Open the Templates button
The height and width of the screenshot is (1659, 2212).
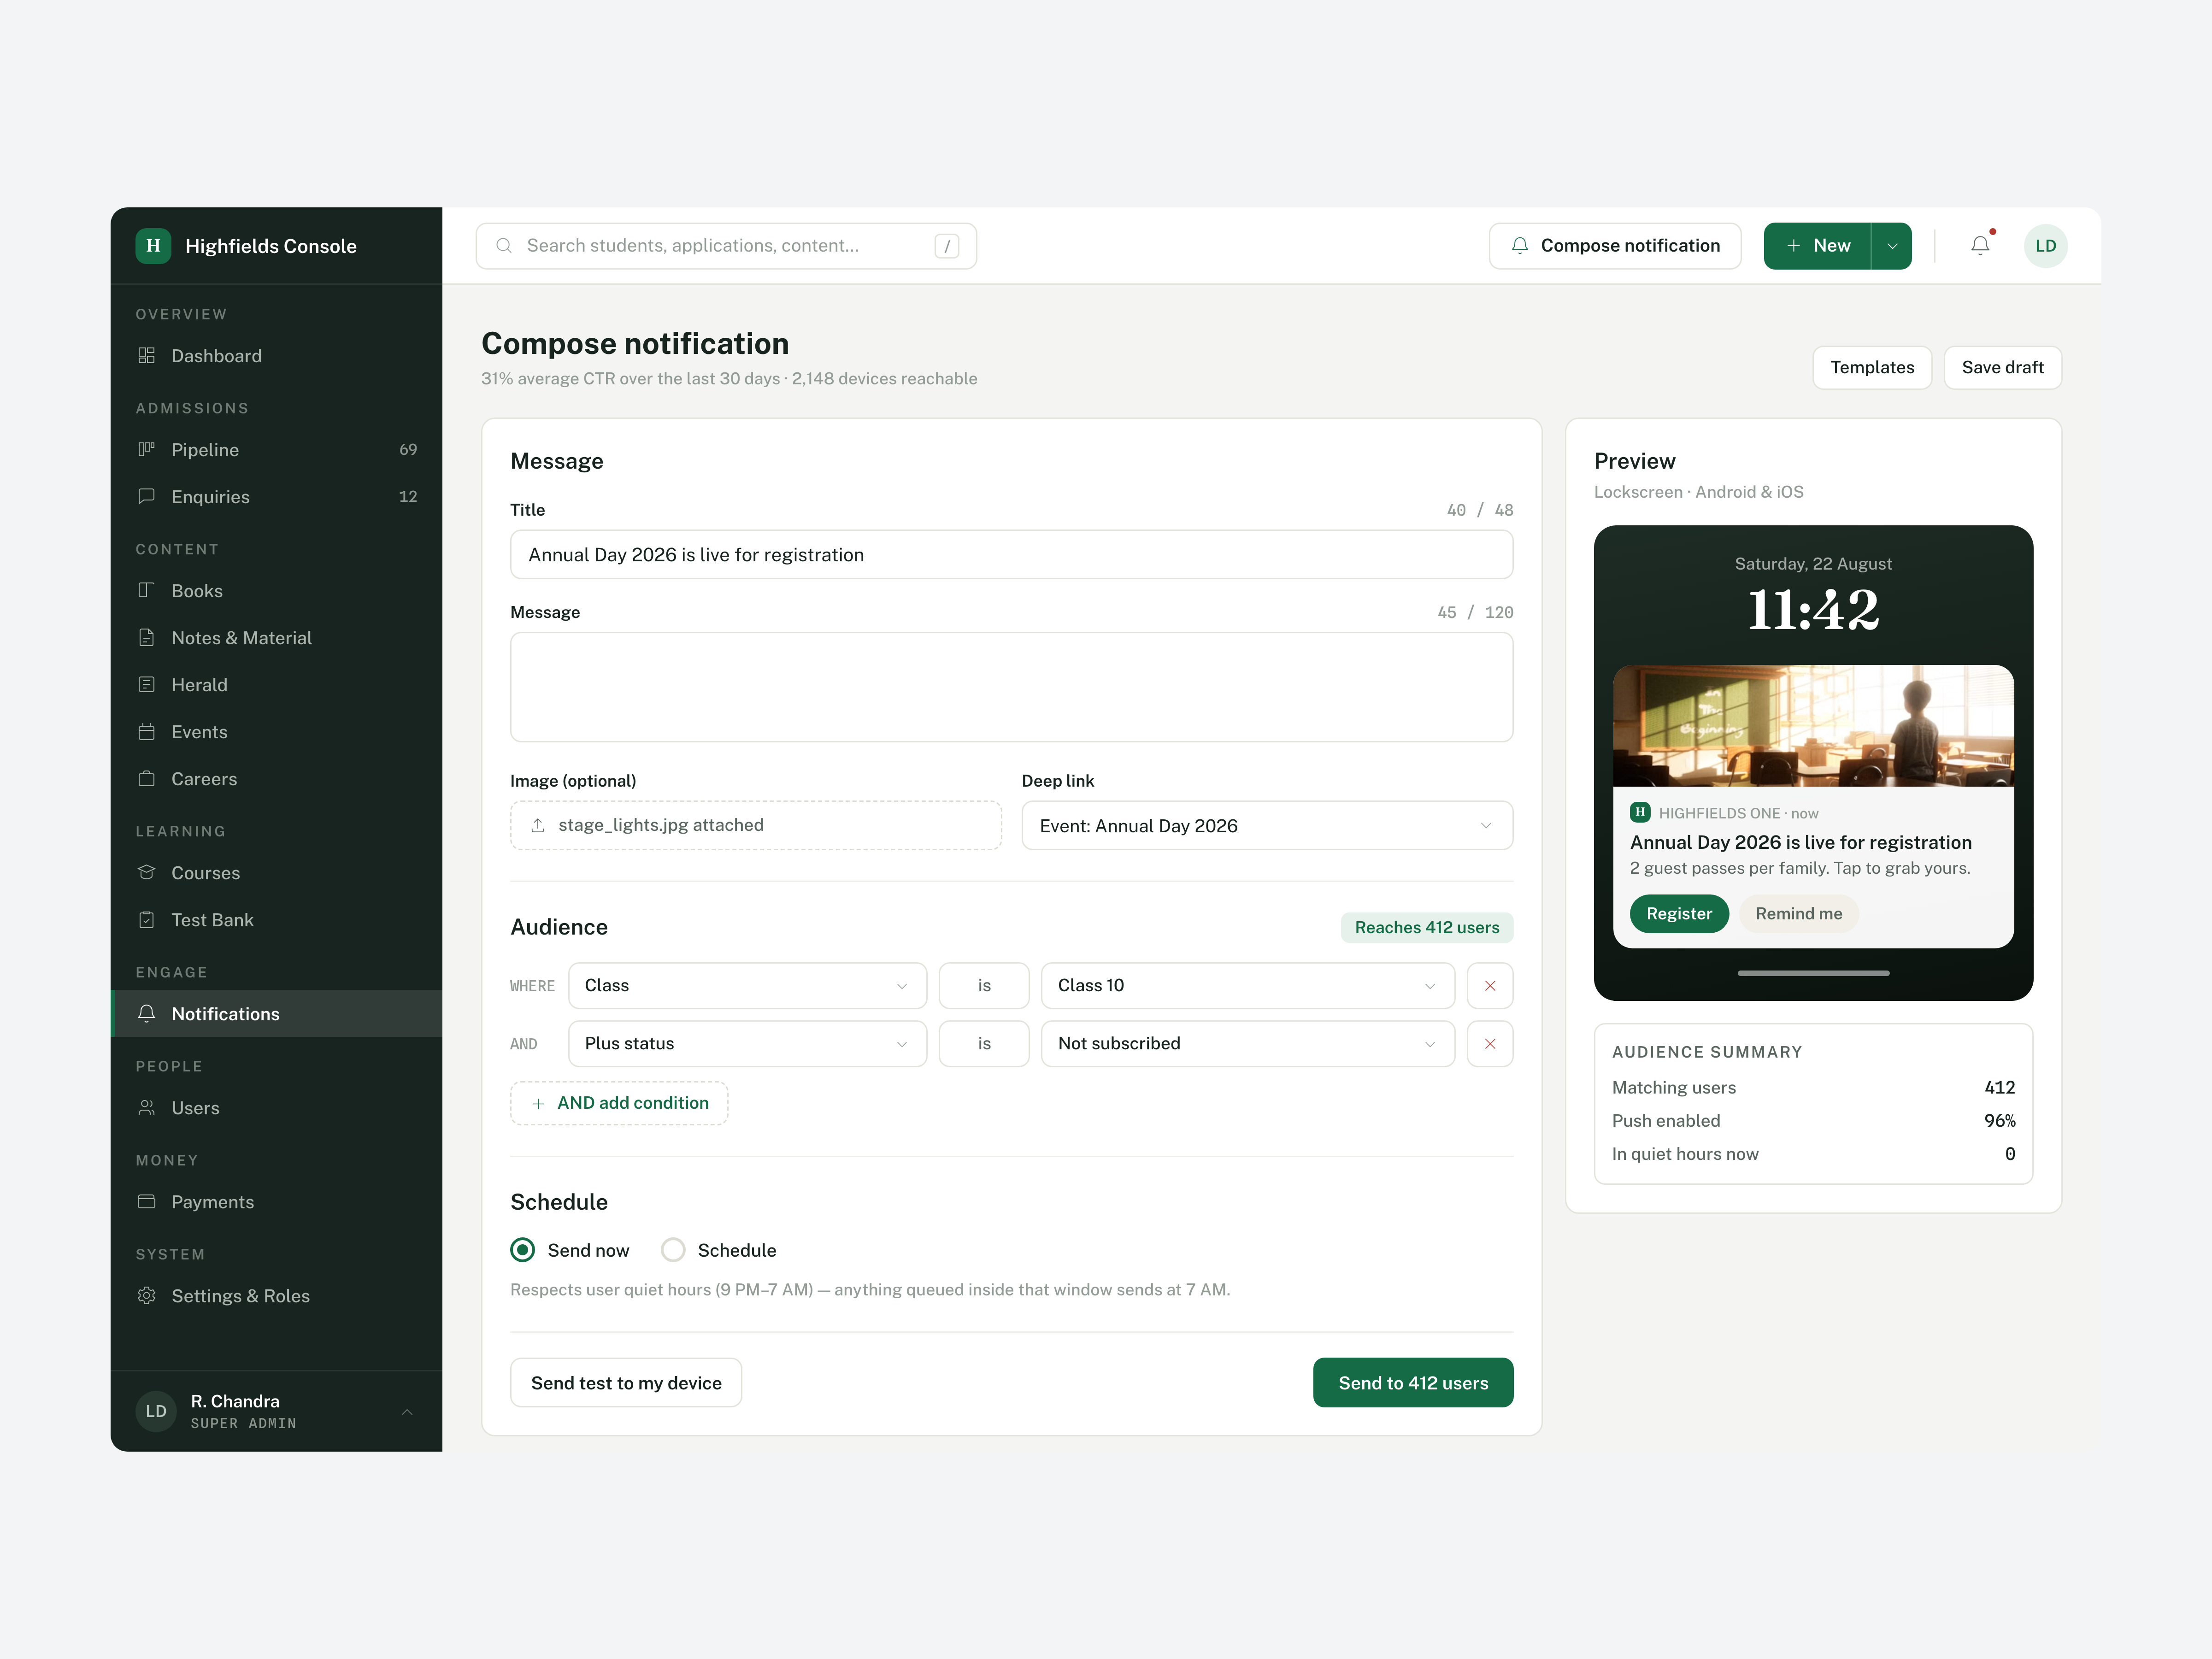click(x=1872, y=368)
